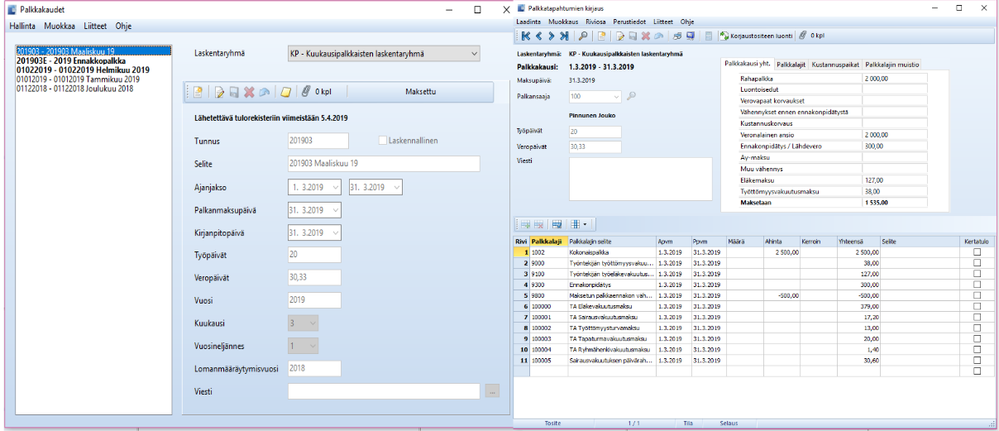Click magnifier icon next to Palkansaaja field
999x431 pixels.
point(631,96)
